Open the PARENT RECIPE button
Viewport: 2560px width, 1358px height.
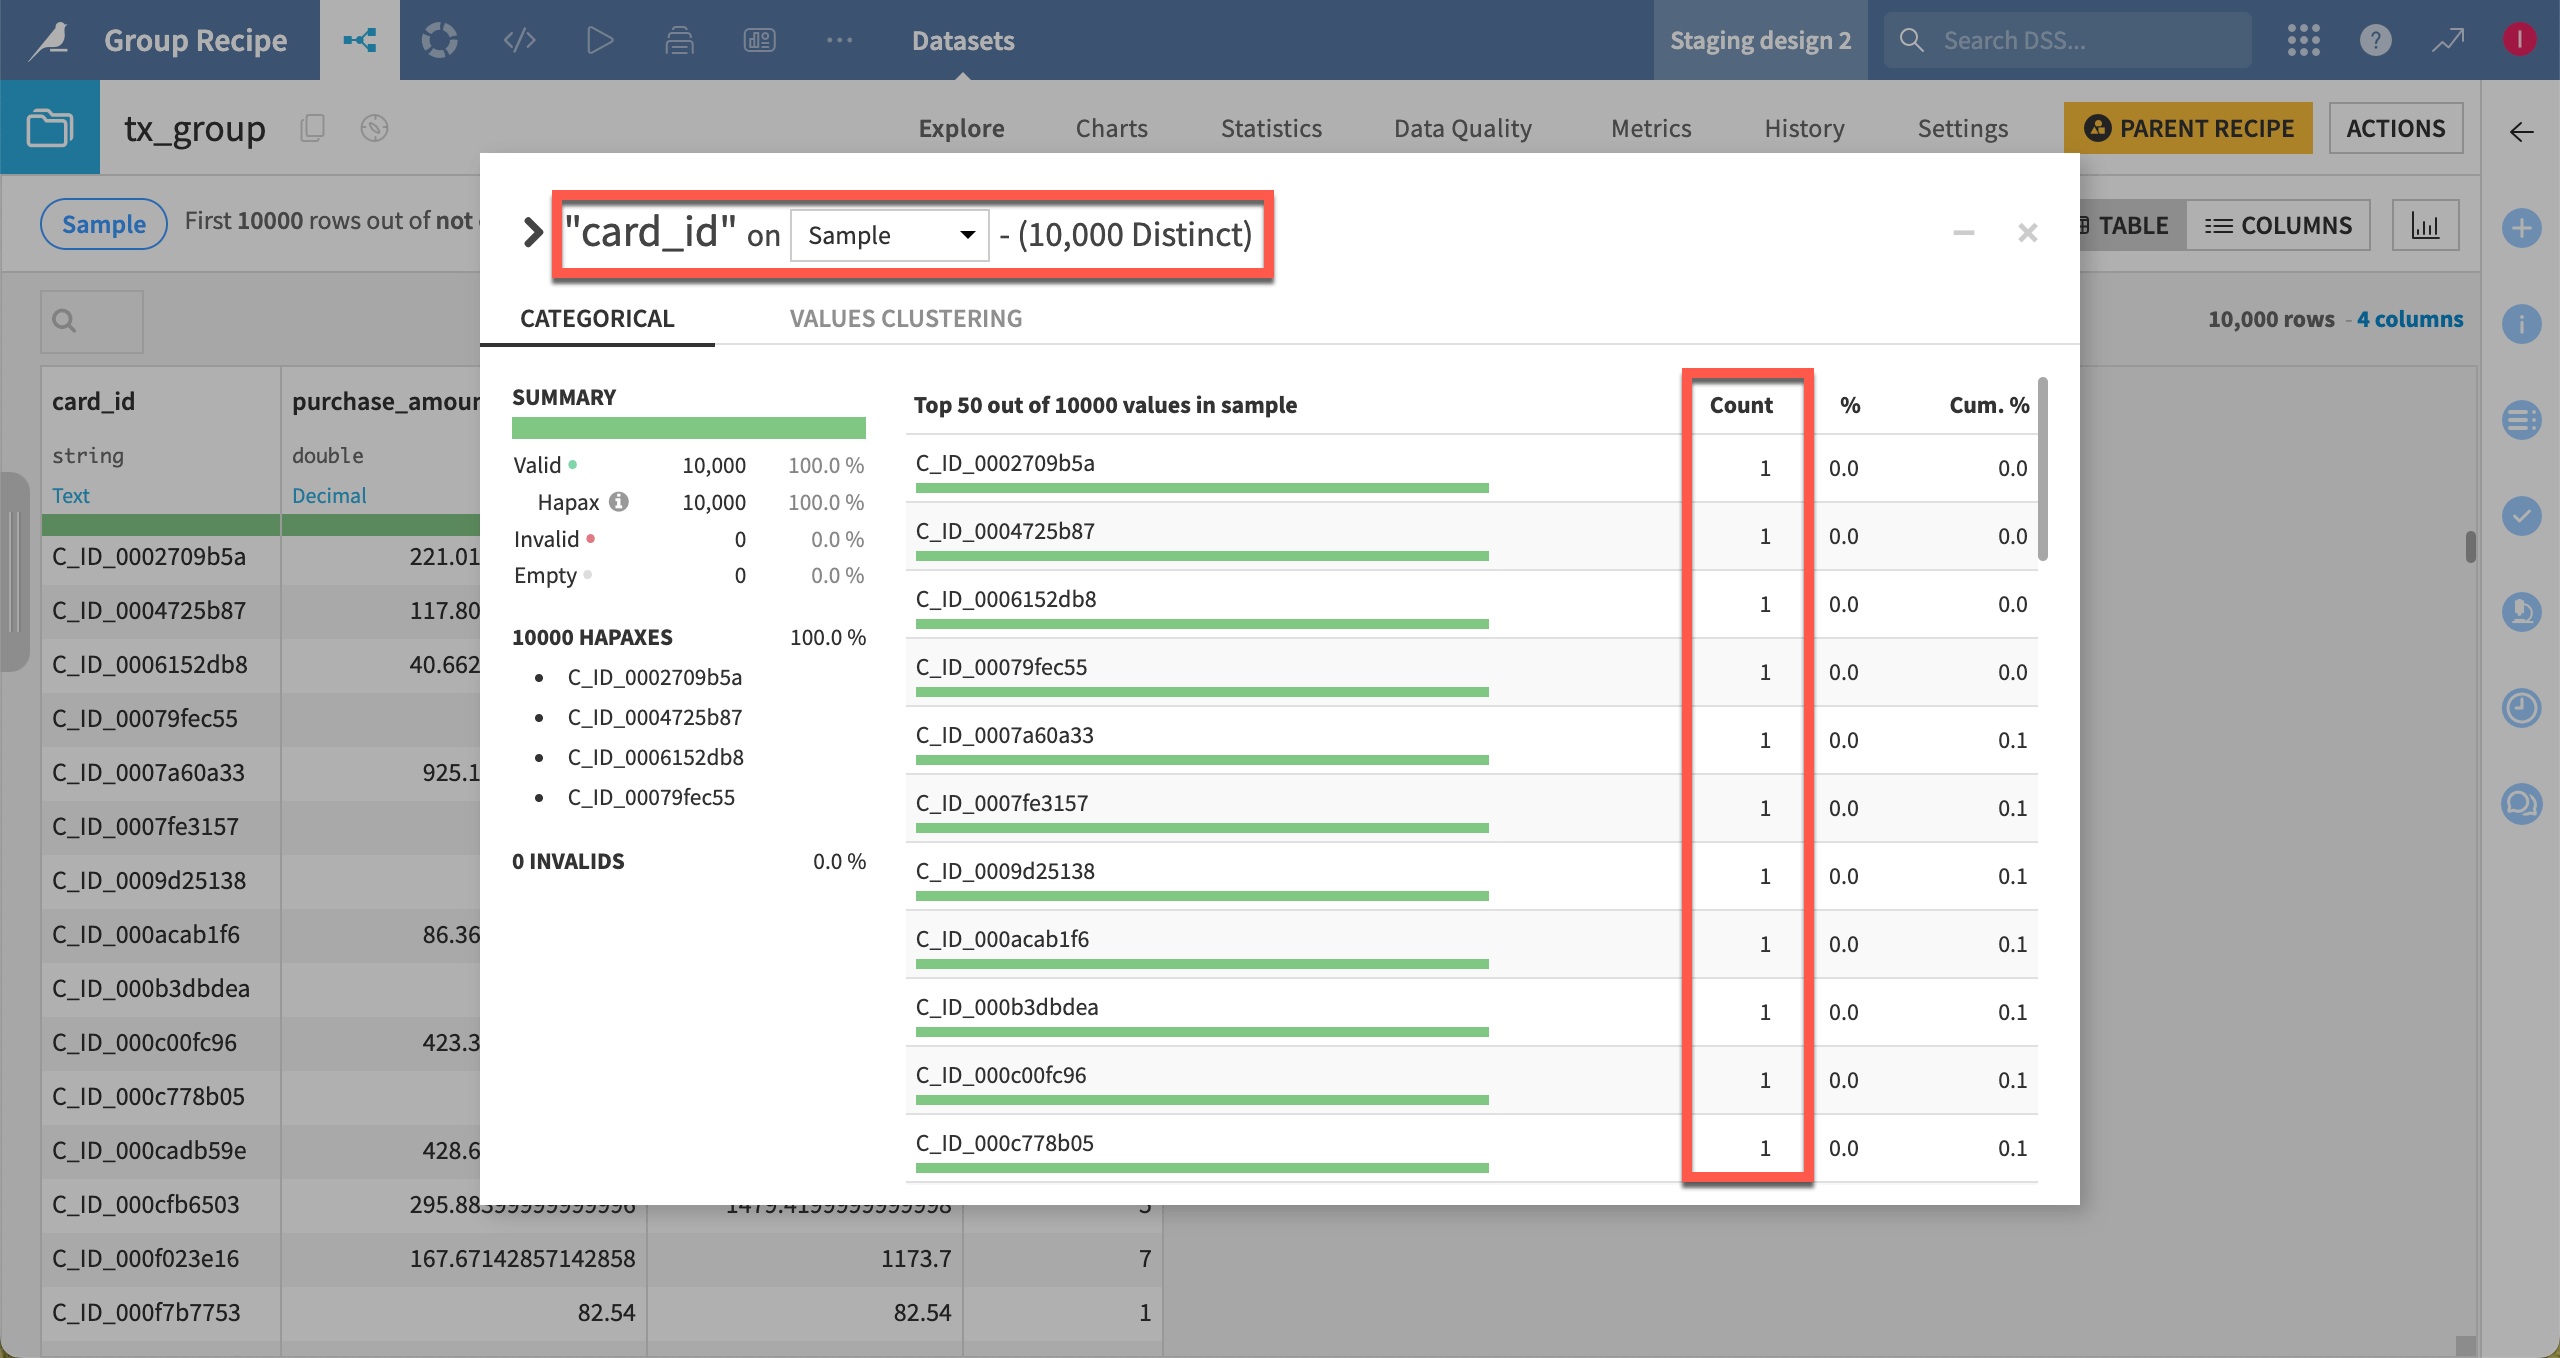2188,128
